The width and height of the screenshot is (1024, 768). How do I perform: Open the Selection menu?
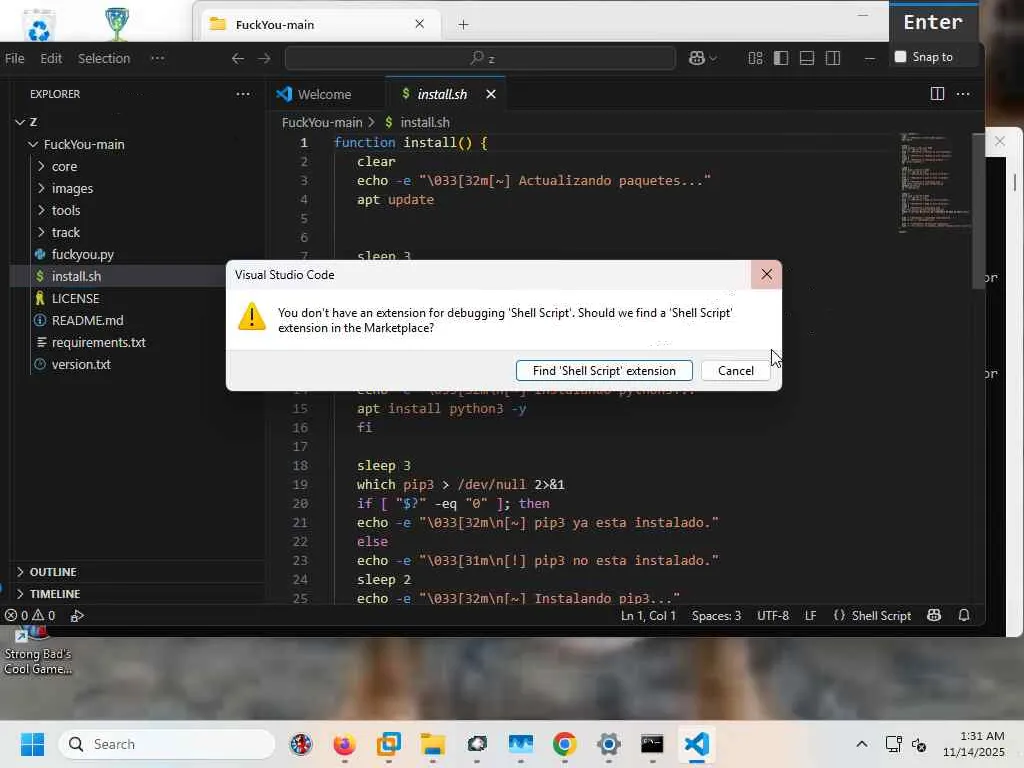click(104, 58)
